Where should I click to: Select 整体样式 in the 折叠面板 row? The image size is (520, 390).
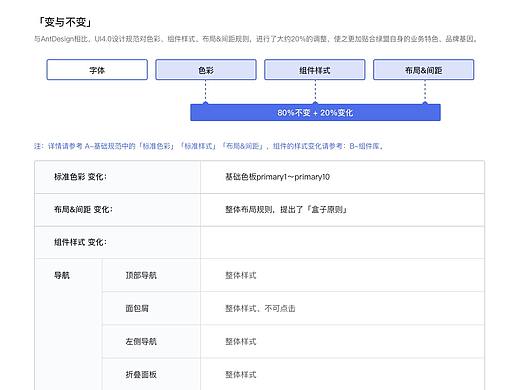[x=241, y=374]
